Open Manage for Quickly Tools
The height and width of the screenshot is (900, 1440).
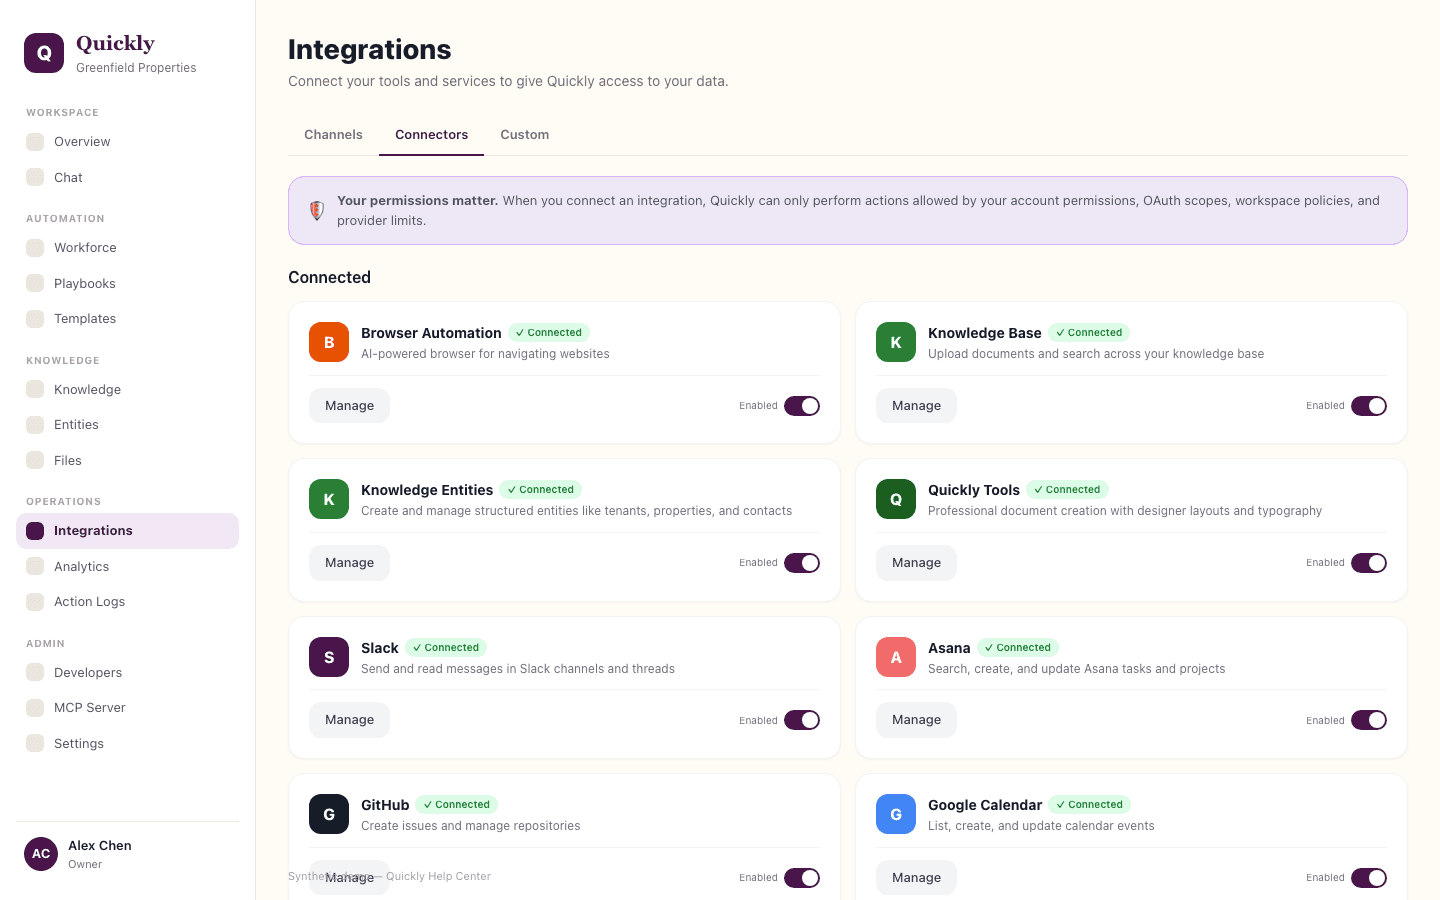tap(916, 563)
